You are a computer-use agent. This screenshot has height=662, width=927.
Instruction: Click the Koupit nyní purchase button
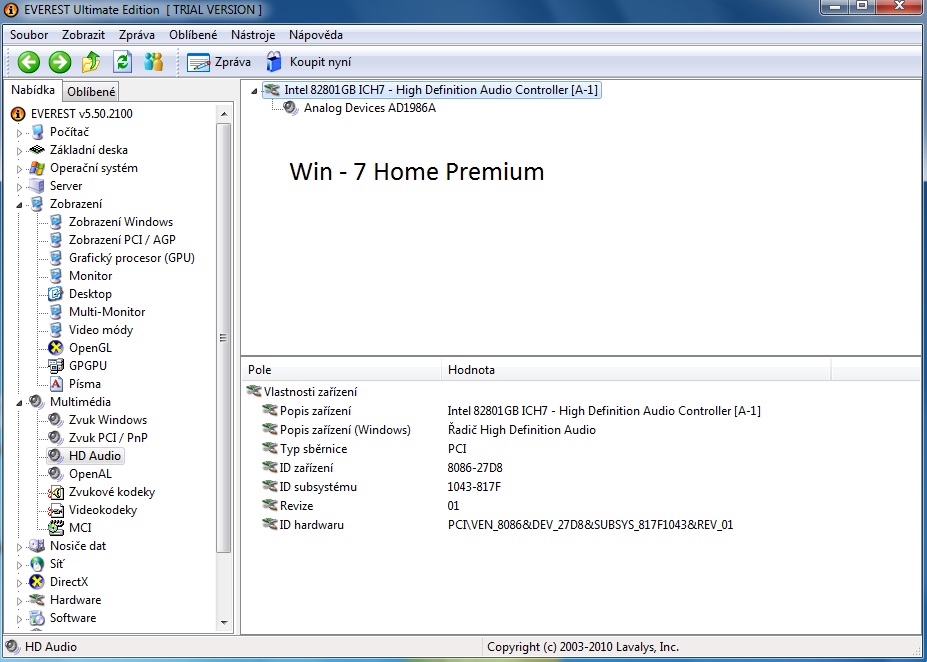coord(308,61)
